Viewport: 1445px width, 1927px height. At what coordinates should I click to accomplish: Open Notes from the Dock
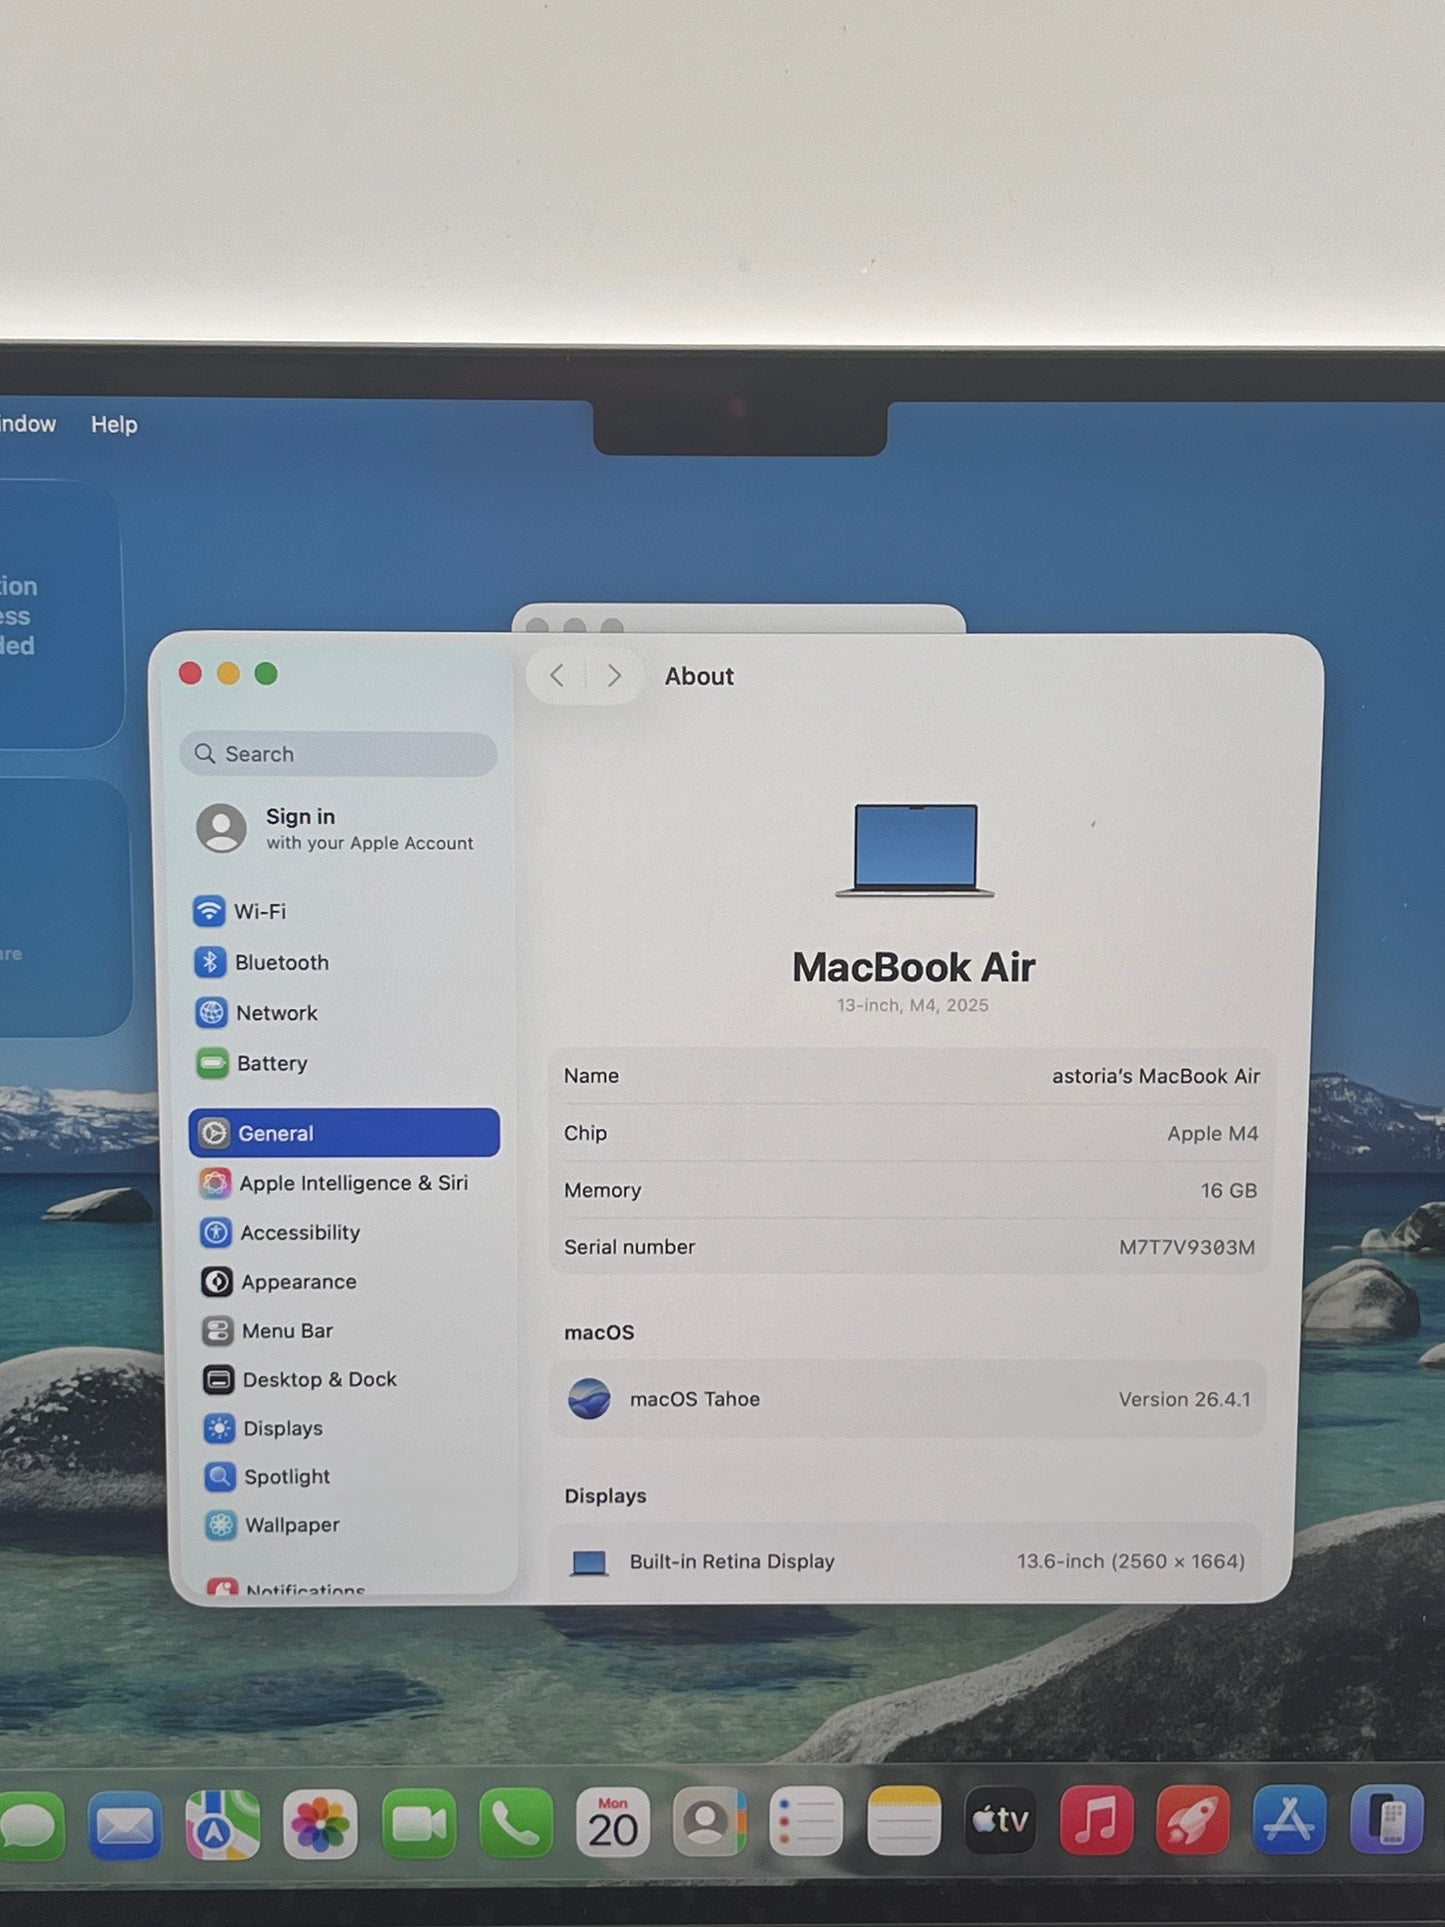903,1821
